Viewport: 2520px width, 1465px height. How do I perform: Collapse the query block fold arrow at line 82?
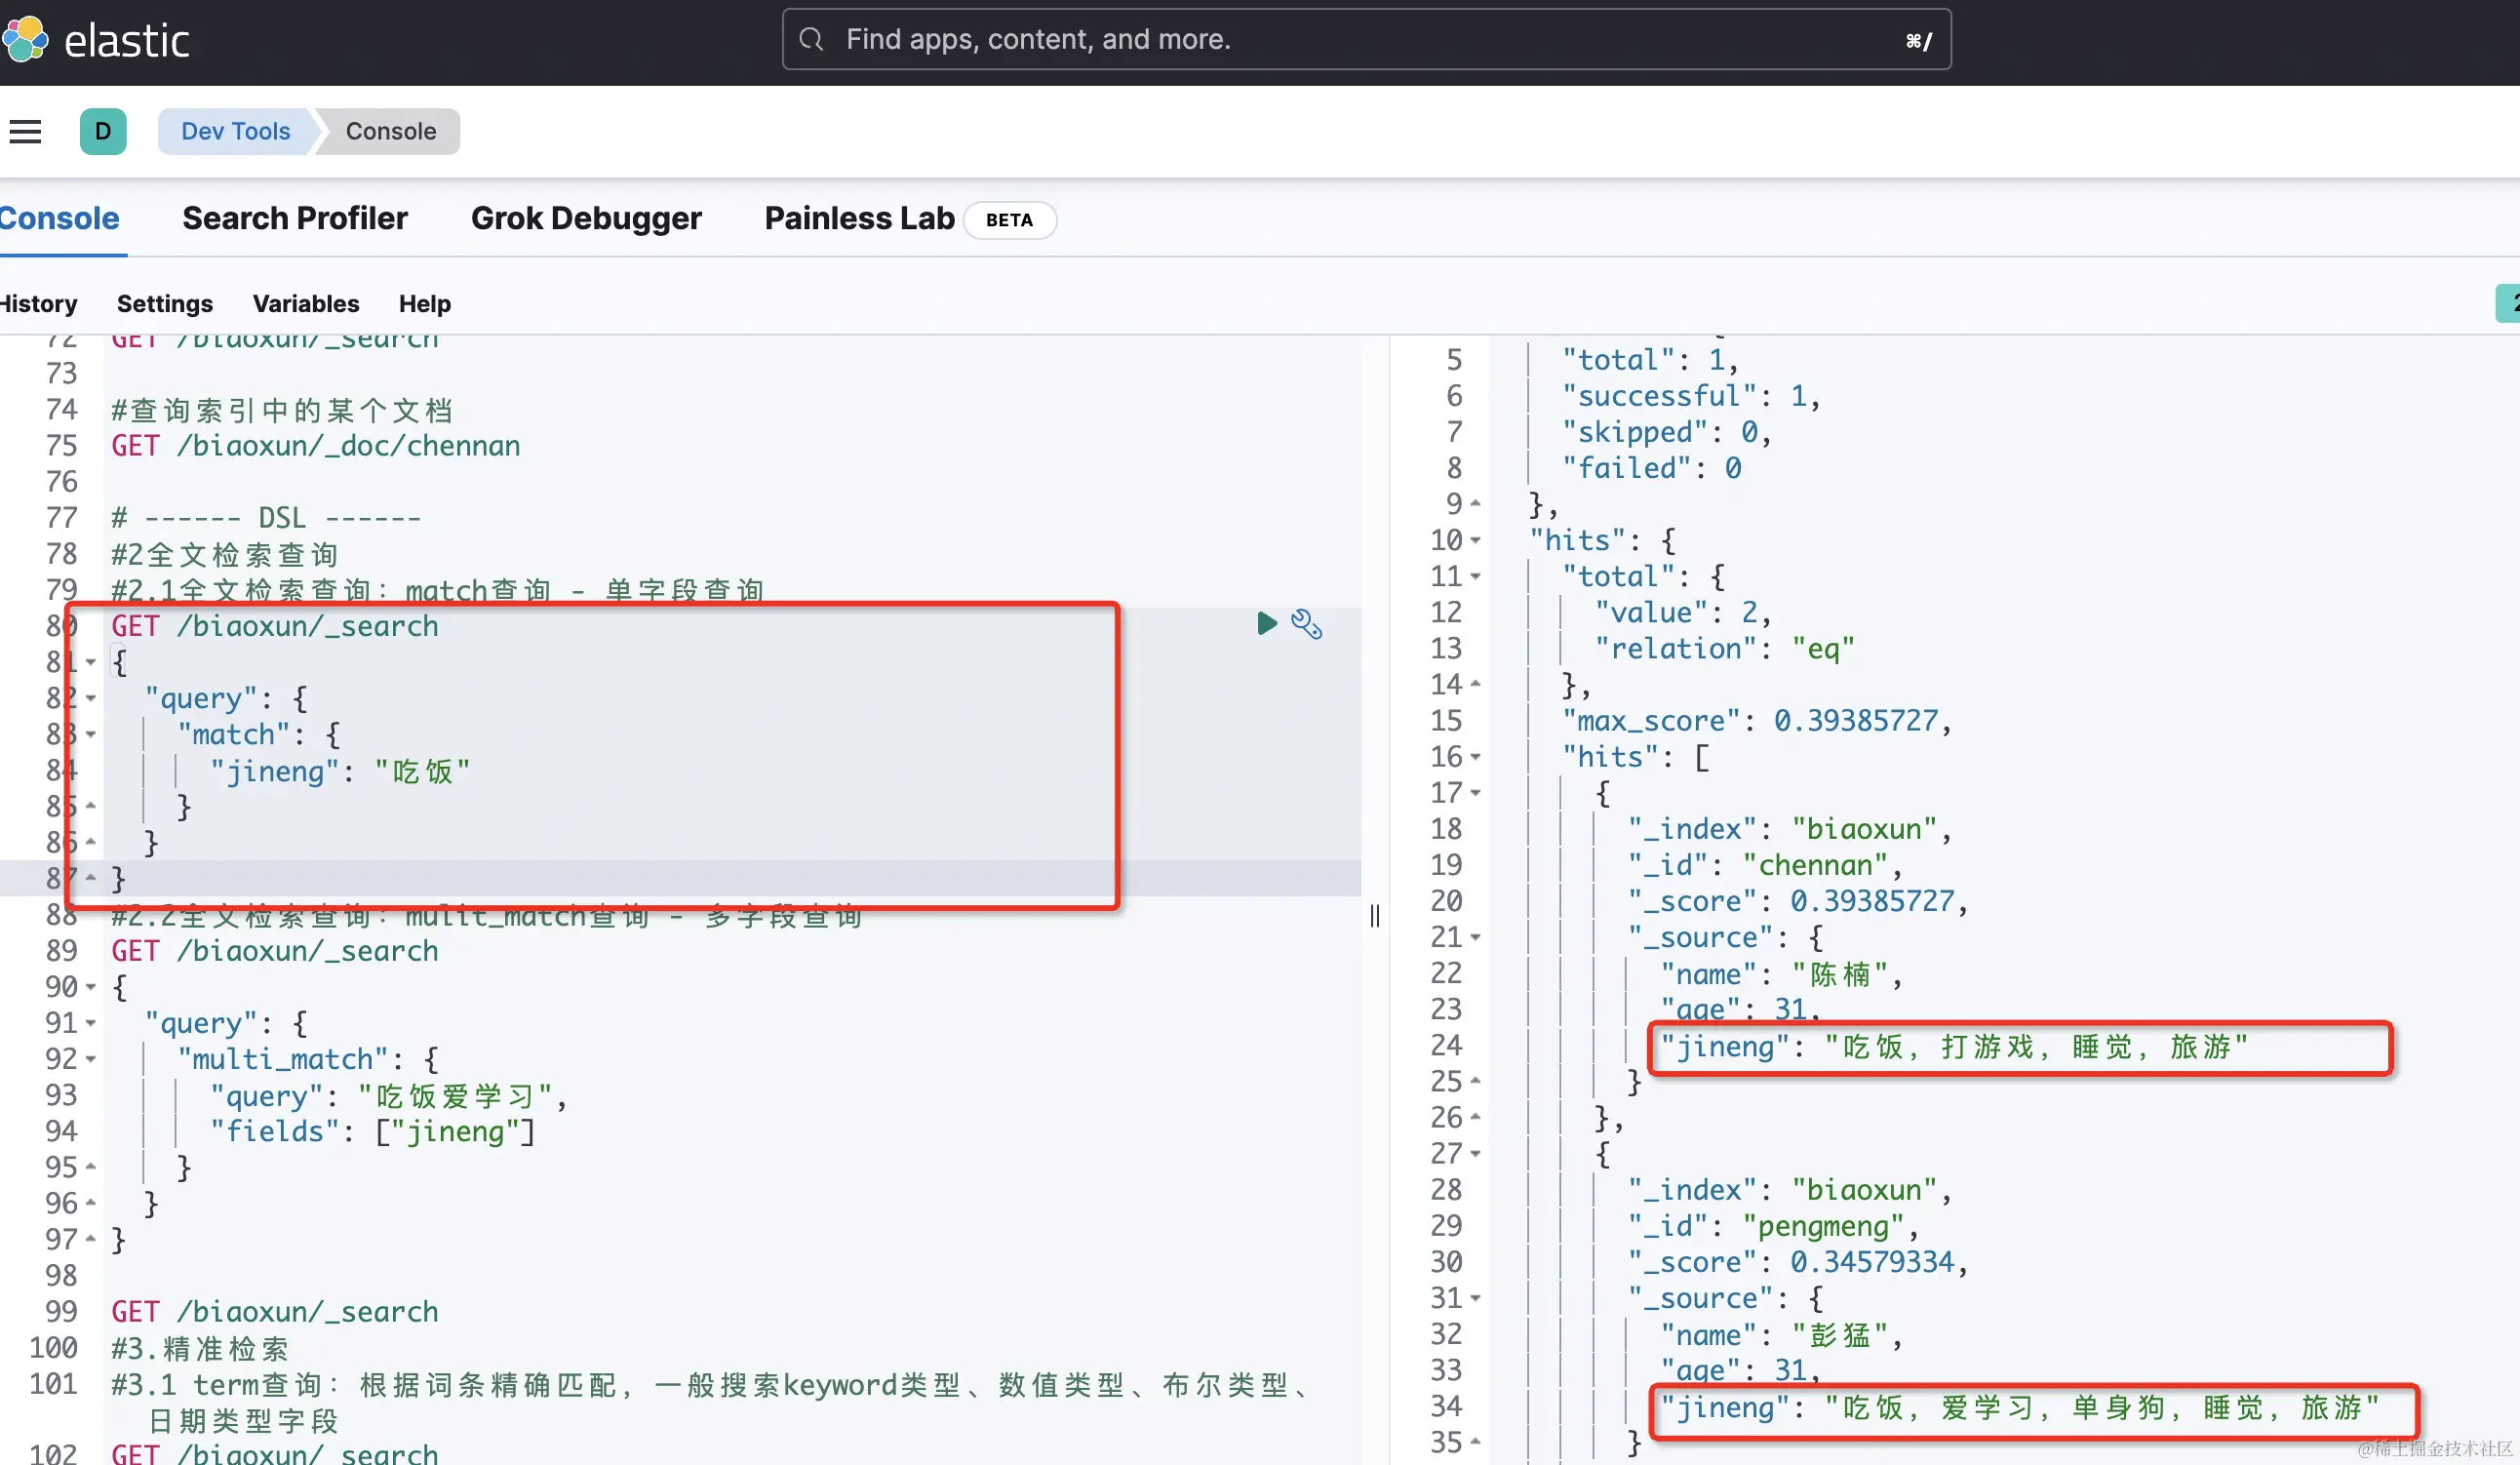pyautogui.click(x=93, y=699)
